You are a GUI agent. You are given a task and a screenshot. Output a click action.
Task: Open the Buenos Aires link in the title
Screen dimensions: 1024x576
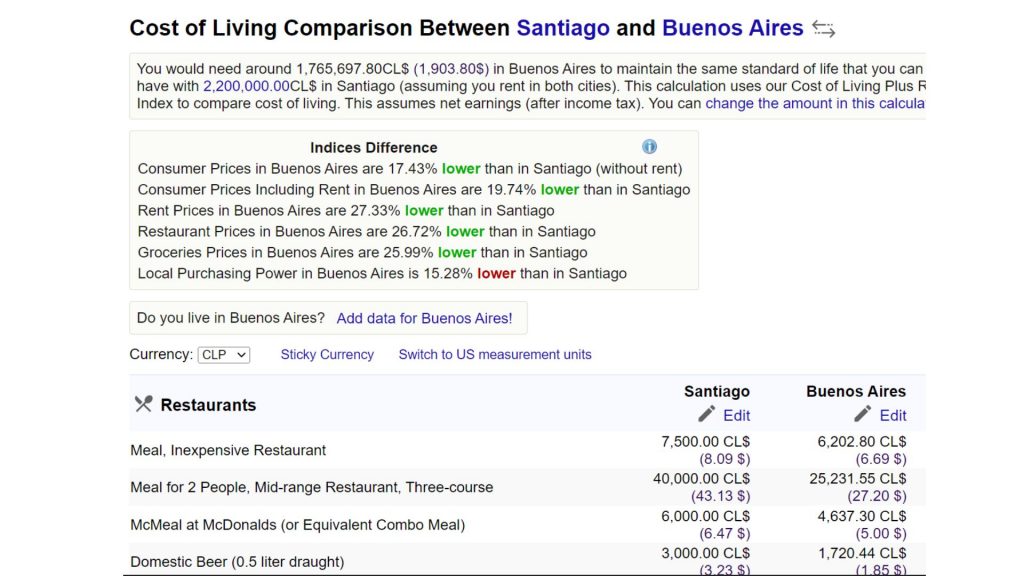(732, 28)
